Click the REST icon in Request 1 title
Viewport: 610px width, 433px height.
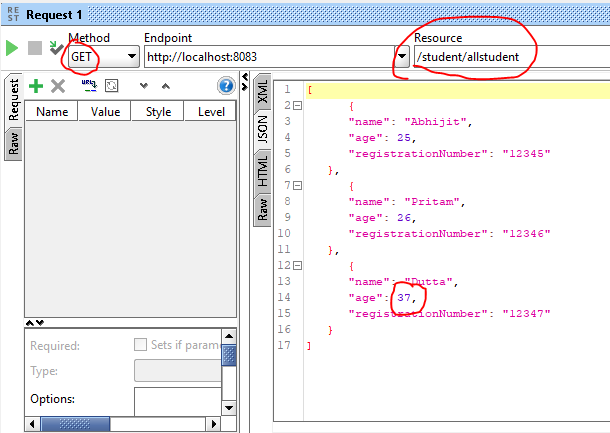coord(13,14)
